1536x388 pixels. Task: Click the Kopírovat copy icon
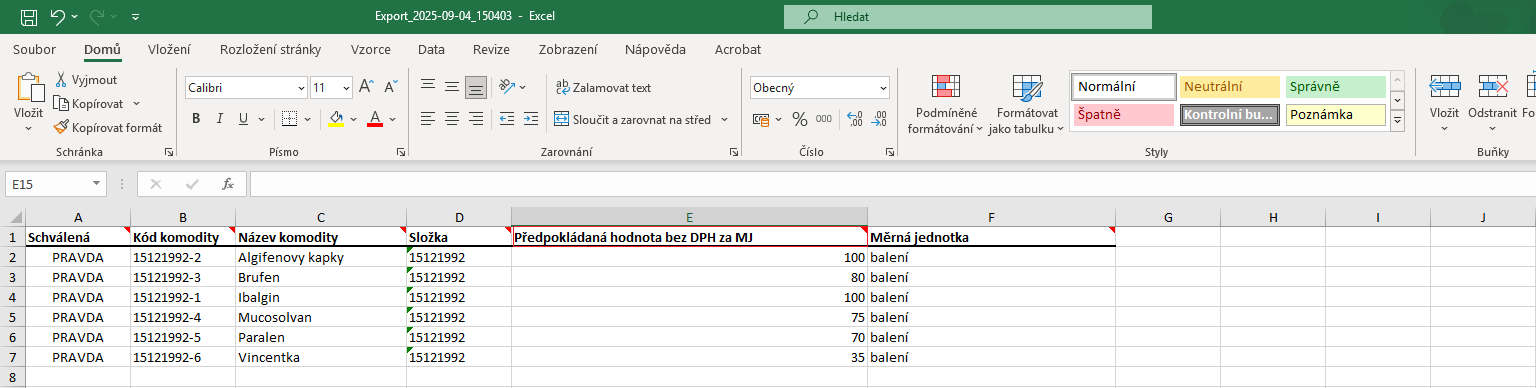pyautogui.click(x=61, y=103)
